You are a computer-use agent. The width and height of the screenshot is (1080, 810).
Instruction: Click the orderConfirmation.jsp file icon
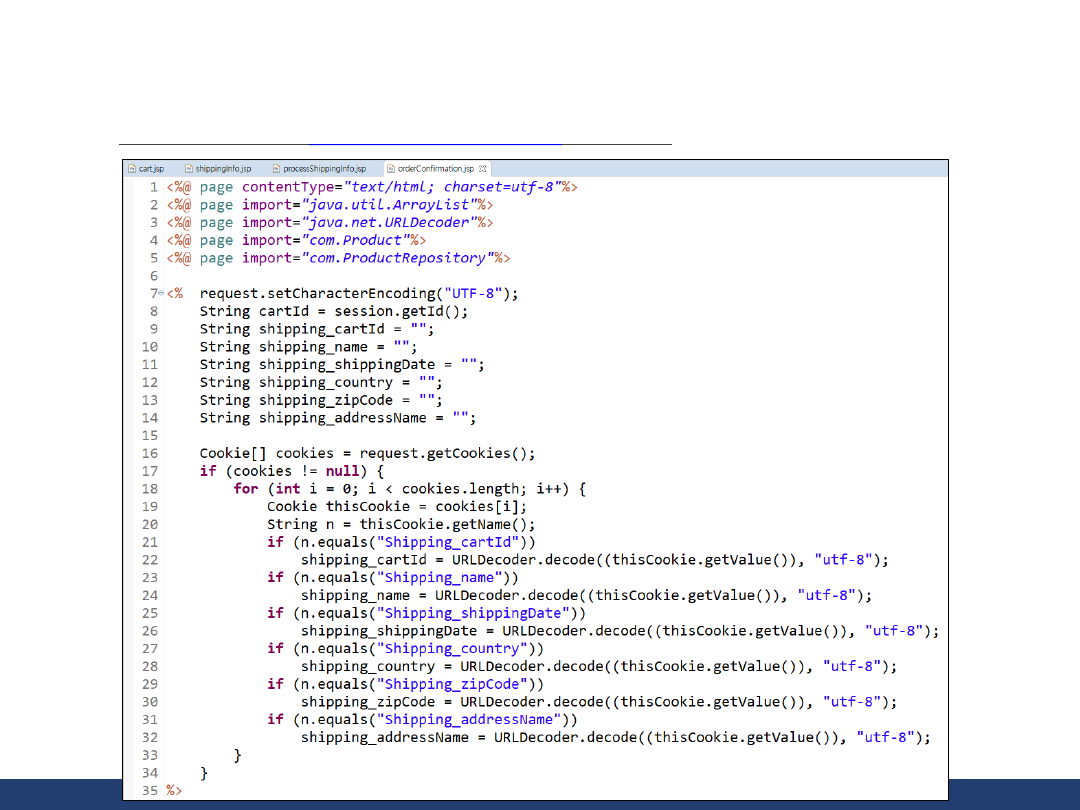pyautogui.click(x=390, y=169)
